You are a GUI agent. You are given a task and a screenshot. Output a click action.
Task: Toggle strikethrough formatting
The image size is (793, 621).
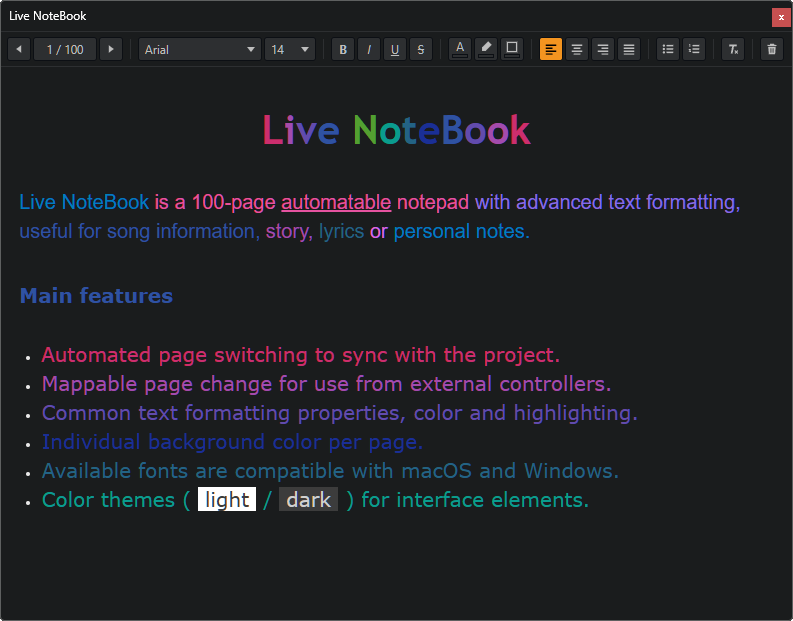421,50
